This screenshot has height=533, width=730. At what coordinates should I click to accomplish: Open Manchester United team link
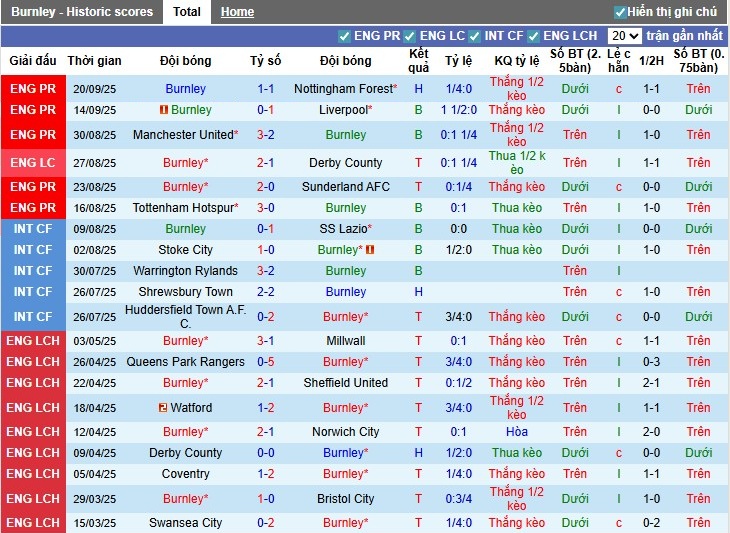pyautogui.click(x=185, y=135)
